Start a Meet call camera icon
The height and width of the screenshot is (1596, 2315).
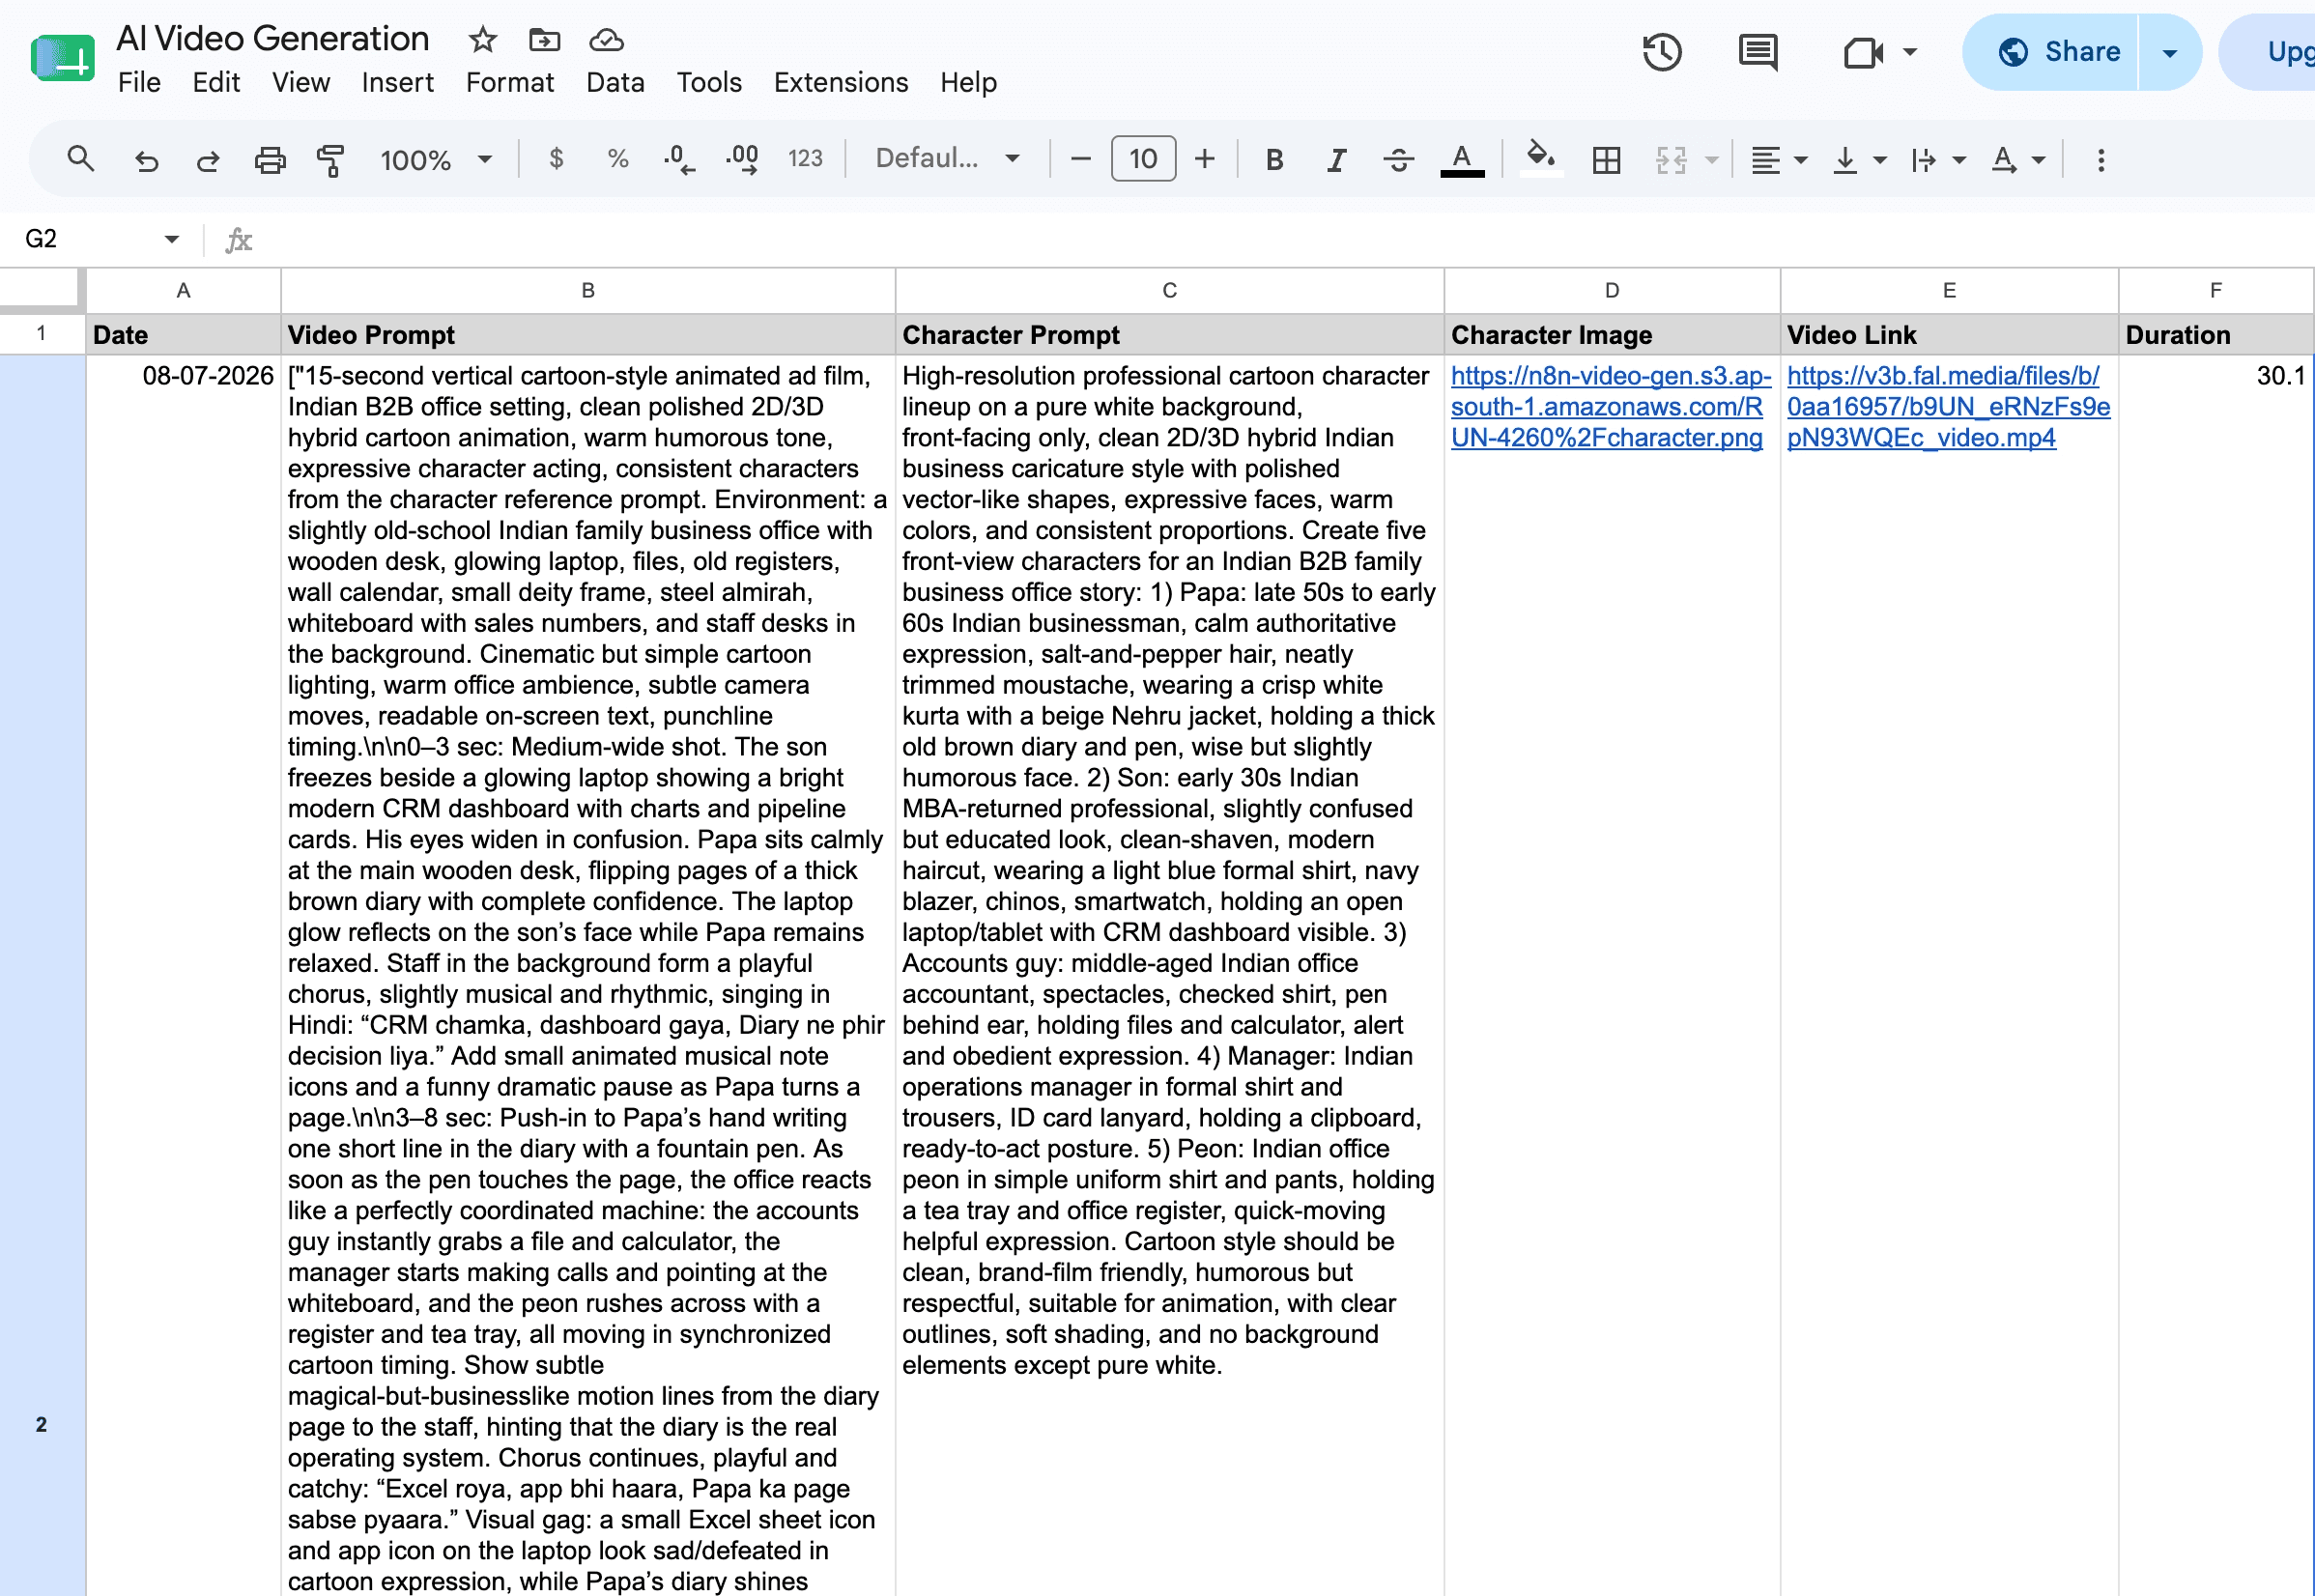[1862, 52]
